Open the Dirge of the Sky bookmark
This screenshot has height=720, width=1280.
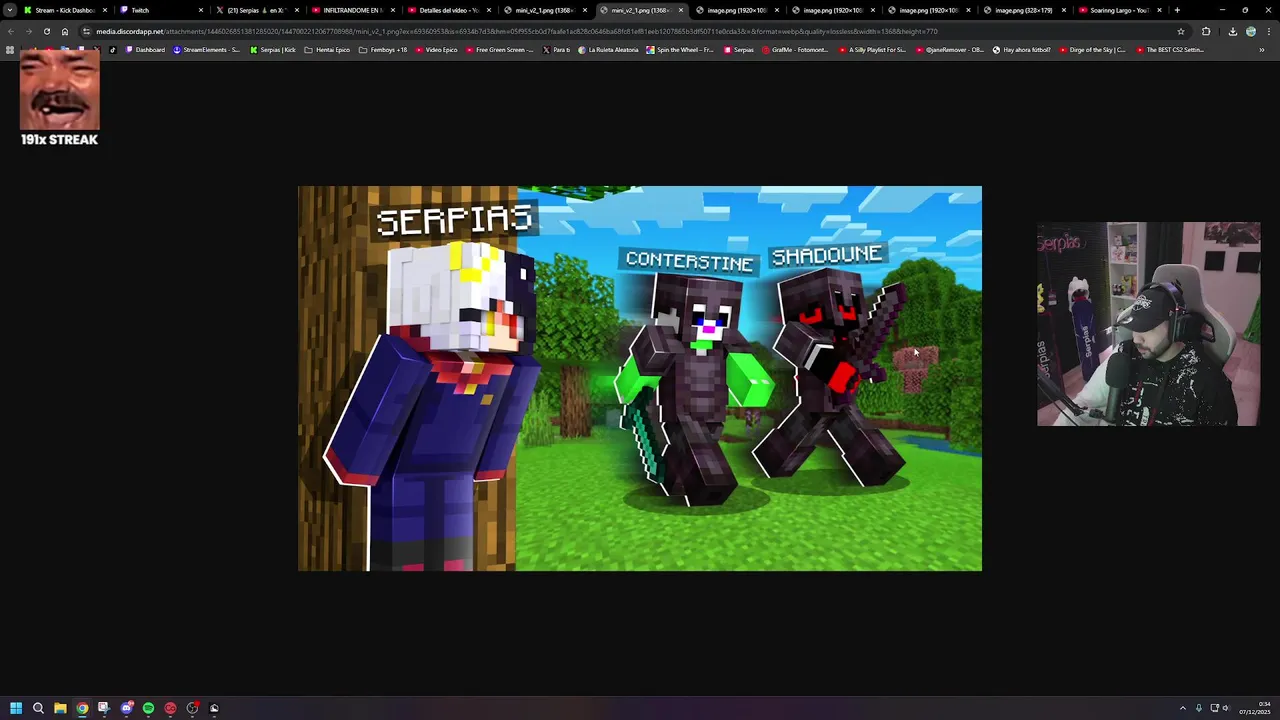(1092, 49)
